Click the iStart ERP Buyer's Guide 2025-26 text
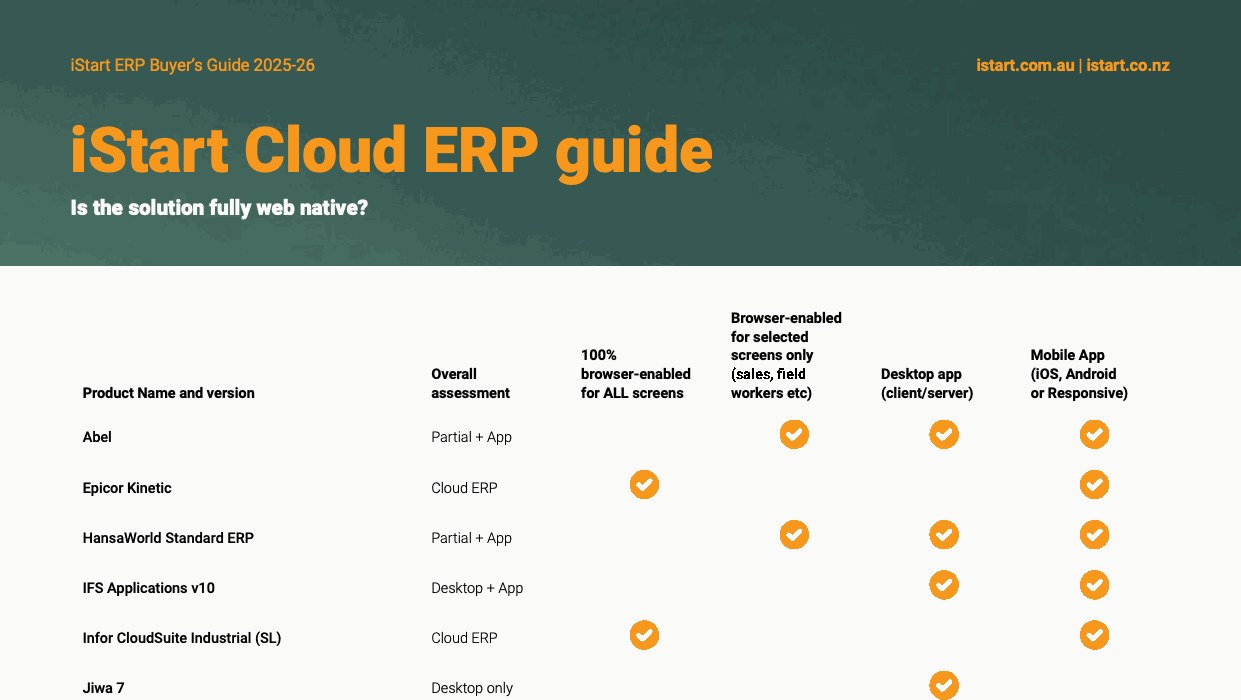This screenshot has height=700, width=1241. tap(193, 66)
